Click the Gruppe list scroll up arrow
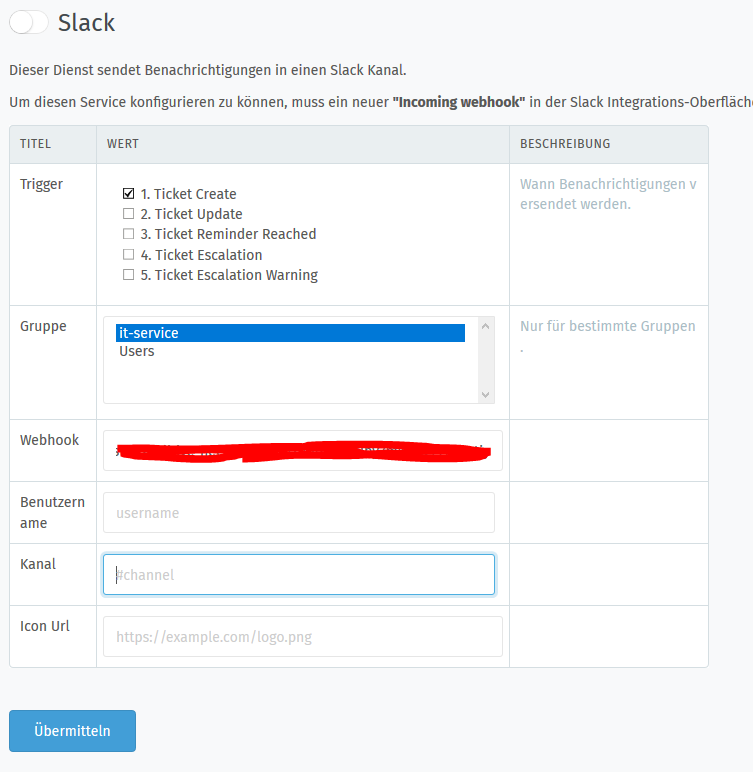Screen dimensions: 753x772 click(x=486, y=326)
